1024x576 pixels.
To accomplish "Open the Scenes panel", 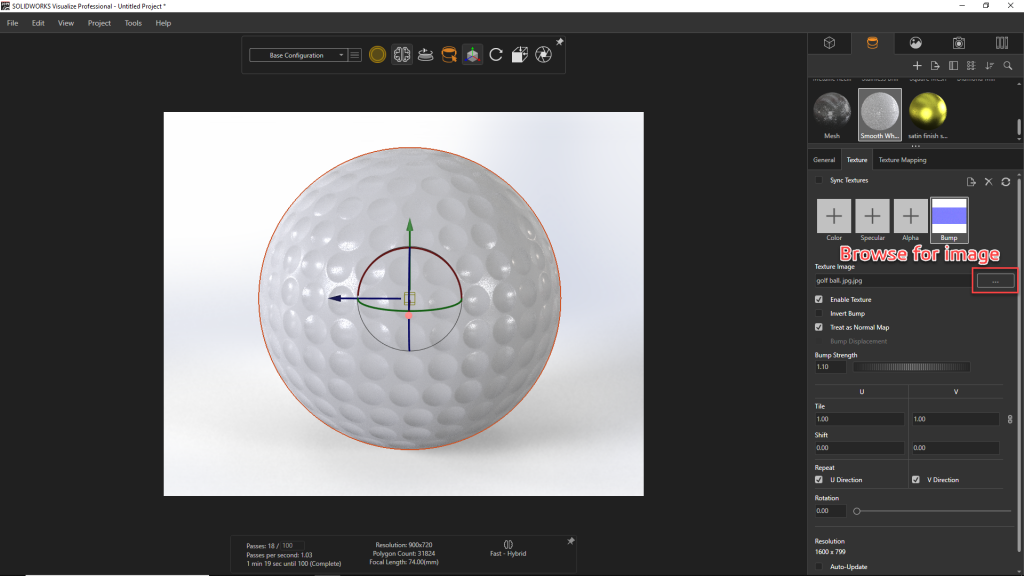I will tap(917, 44).
